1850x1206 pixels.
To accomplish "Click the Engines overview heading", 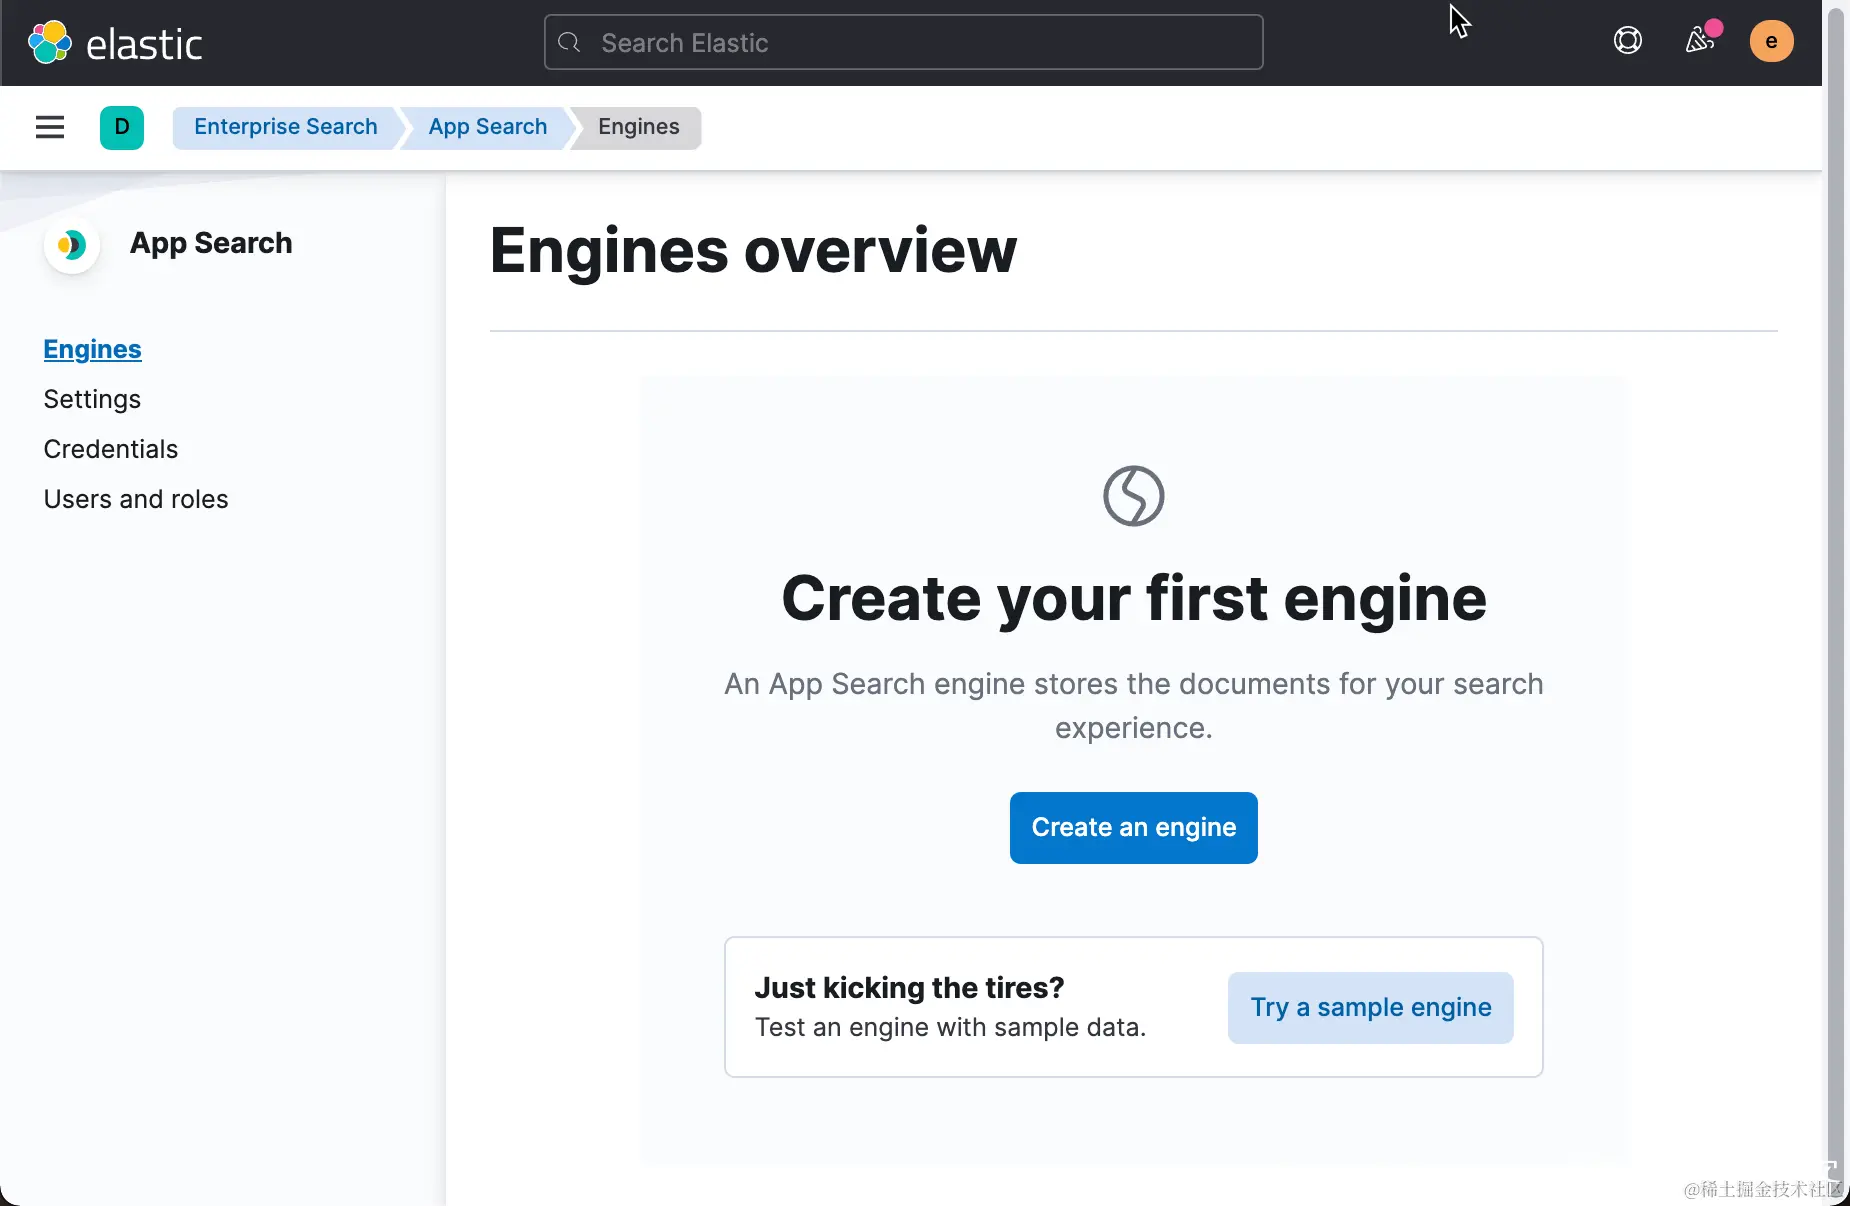I will tap(753, 250).
